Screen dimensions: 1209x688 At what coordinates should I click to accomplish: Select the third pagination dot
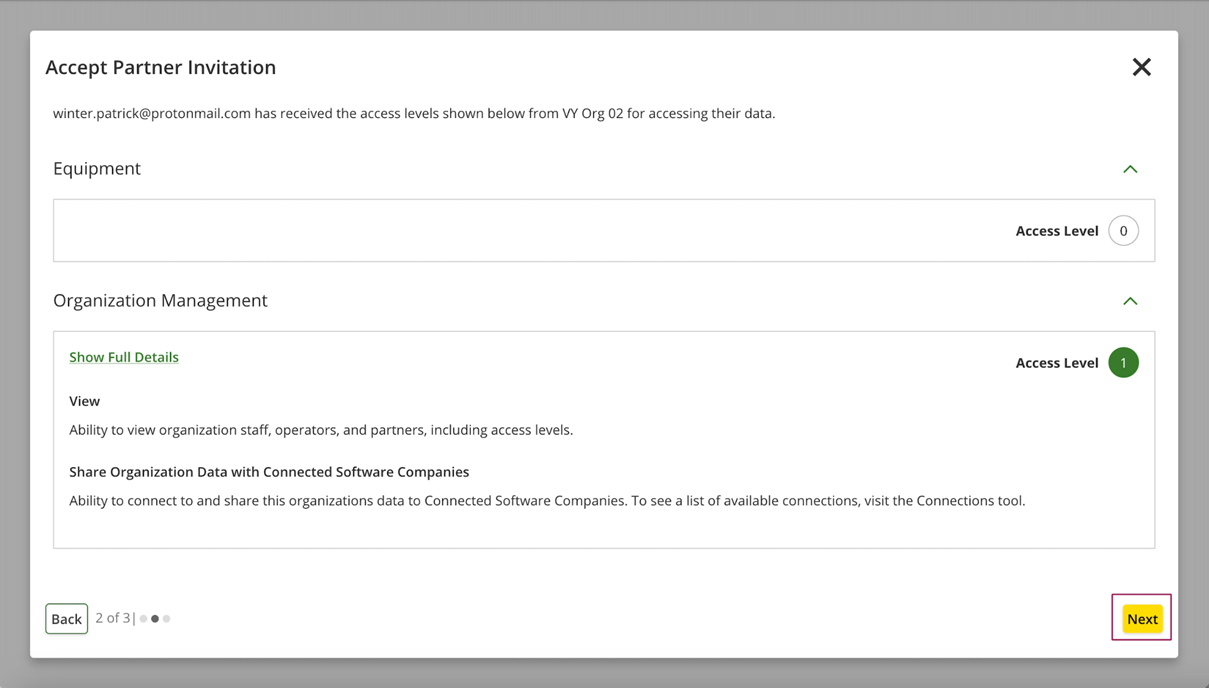[167, 619]
